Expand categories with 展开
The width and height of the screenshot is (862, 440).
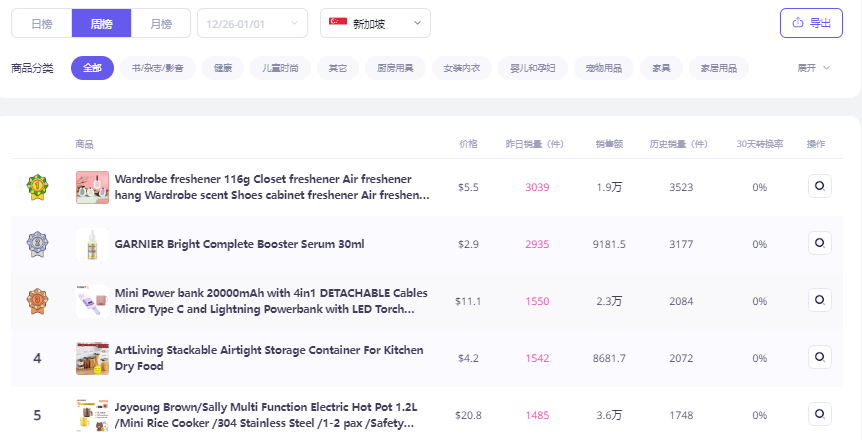coord(814,68)
